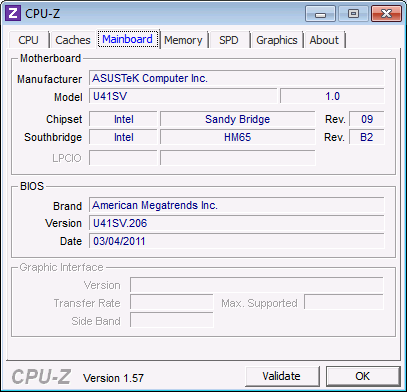Click the Validate button
This screenshot has width=407, height=392.
(282, 376)
